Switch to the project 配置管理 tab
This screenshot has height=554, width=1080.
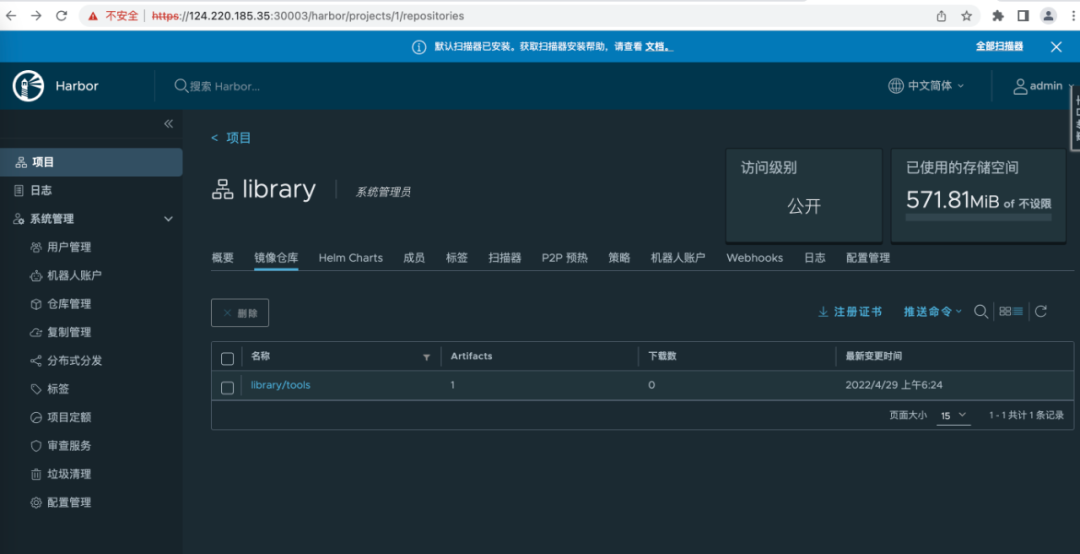pos(868,258)
